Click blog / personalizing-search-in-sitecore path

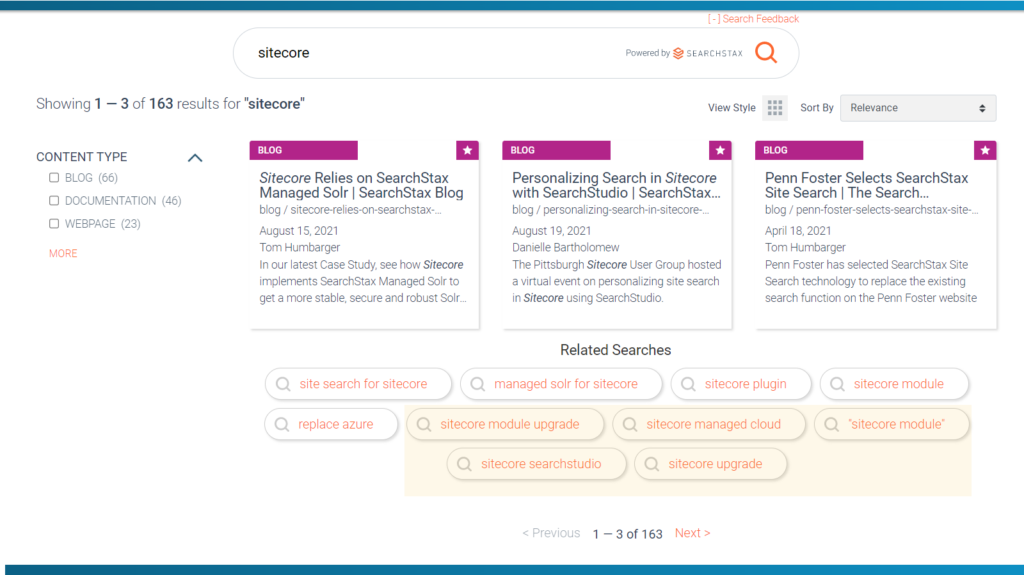[611, 210]
